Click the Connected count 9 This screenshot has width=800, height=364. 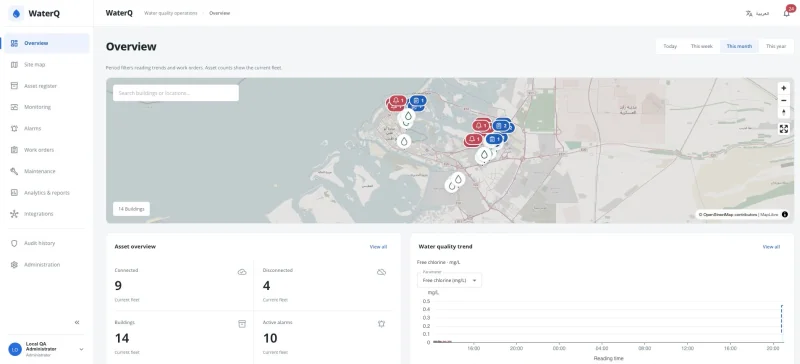click(118, 285)
